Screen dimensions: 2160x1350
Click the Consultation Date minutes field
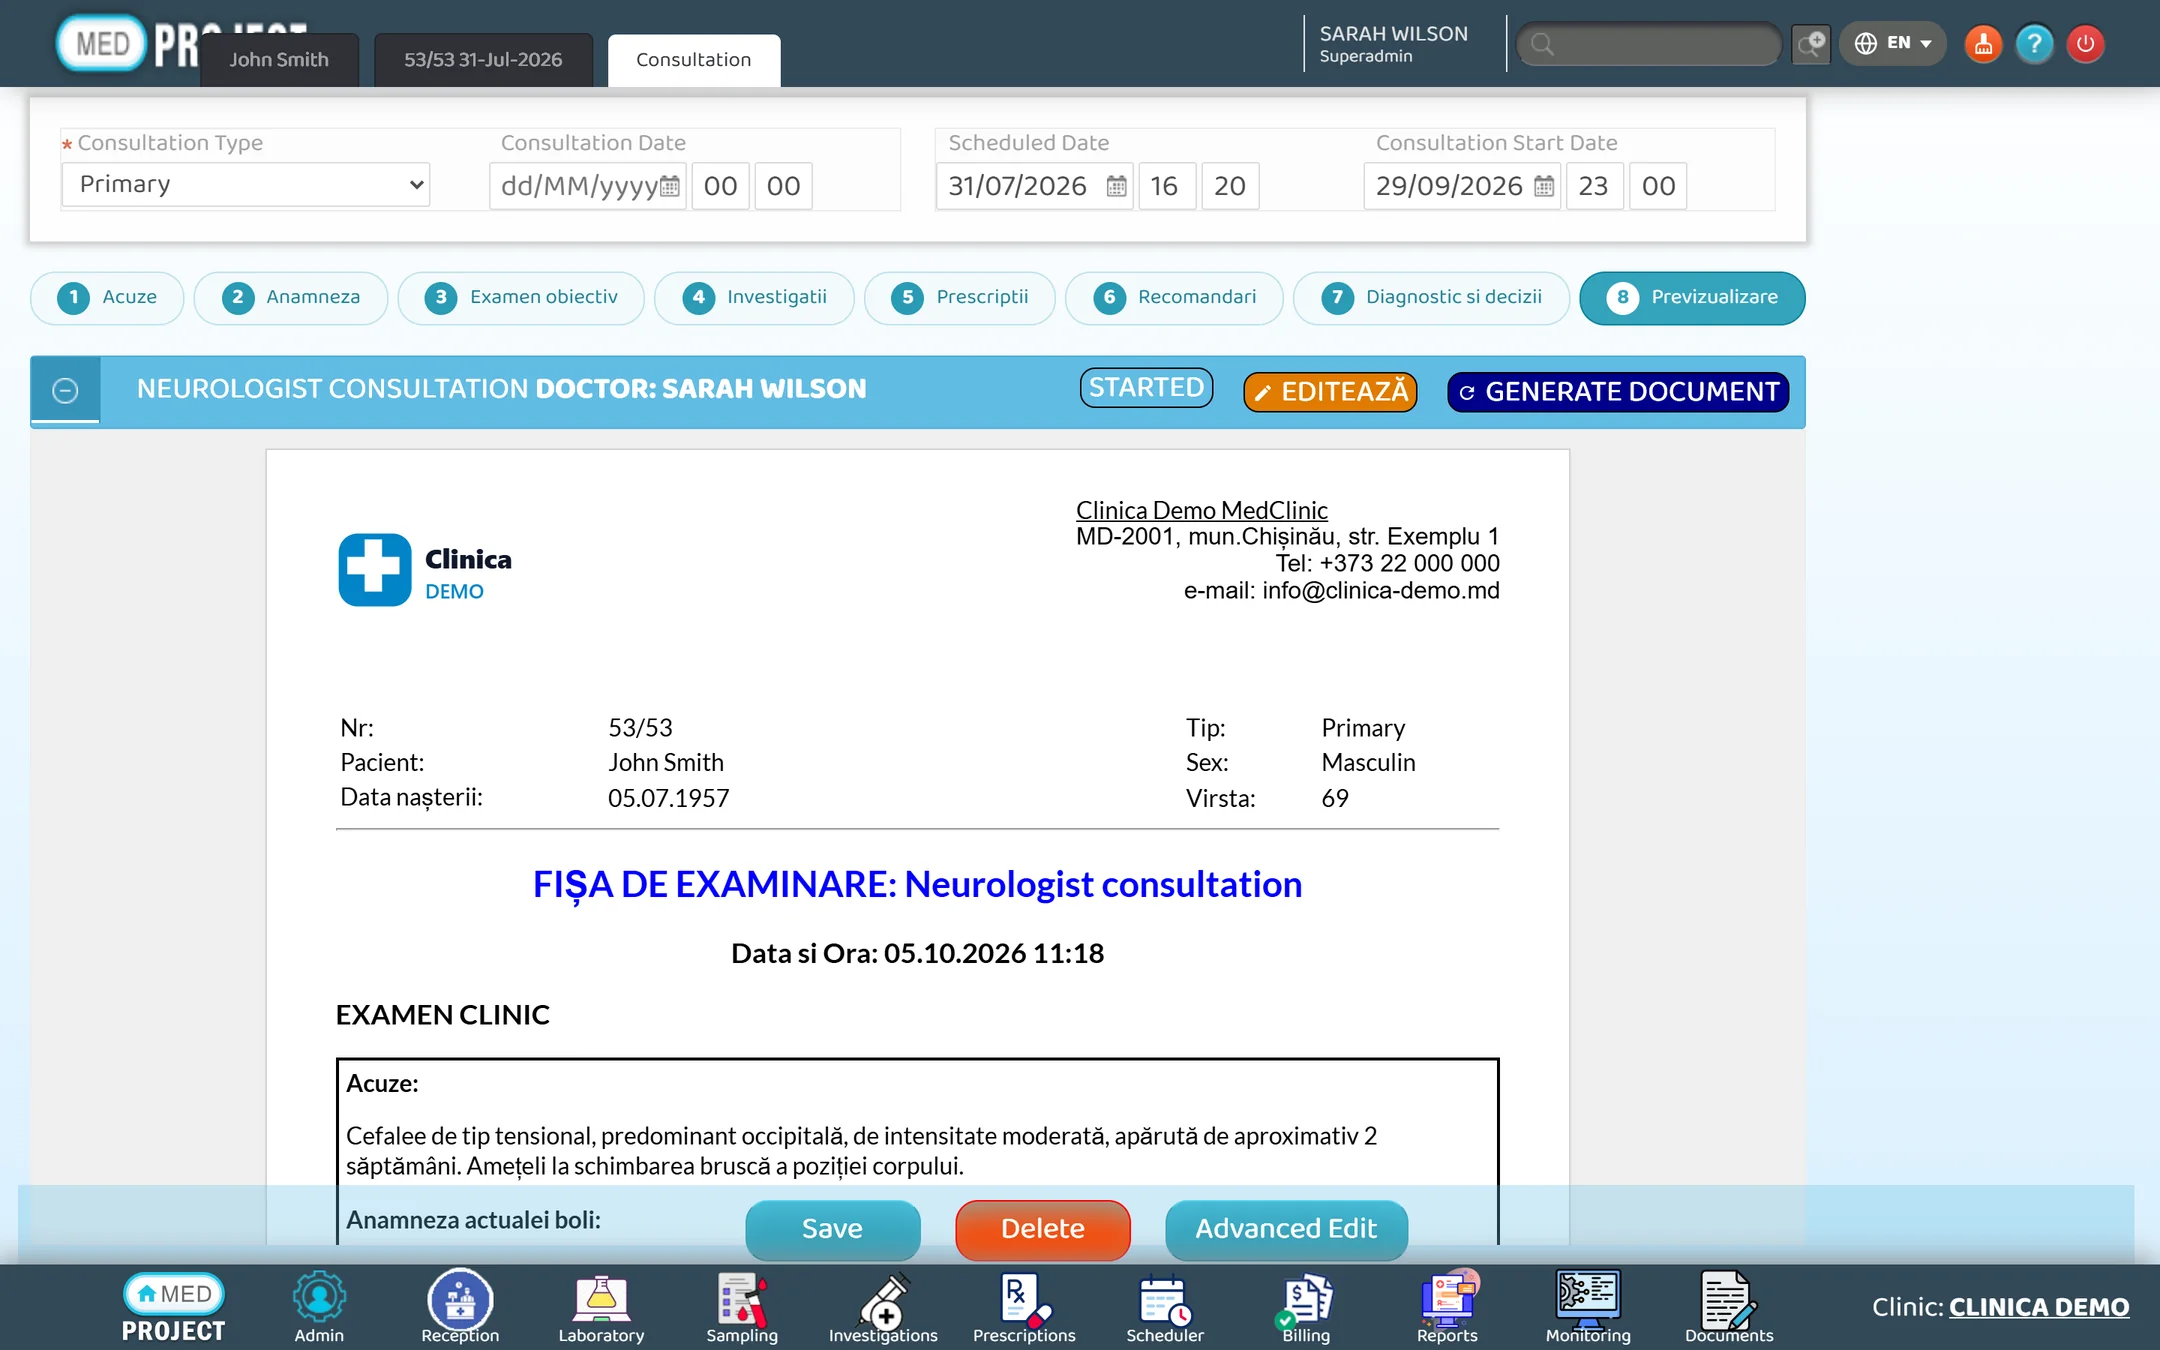(783, 186)
